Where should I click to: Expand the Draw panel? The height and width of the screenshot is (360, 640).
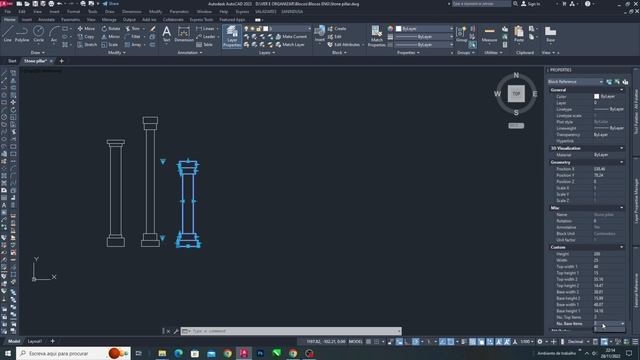click(38, 53)
